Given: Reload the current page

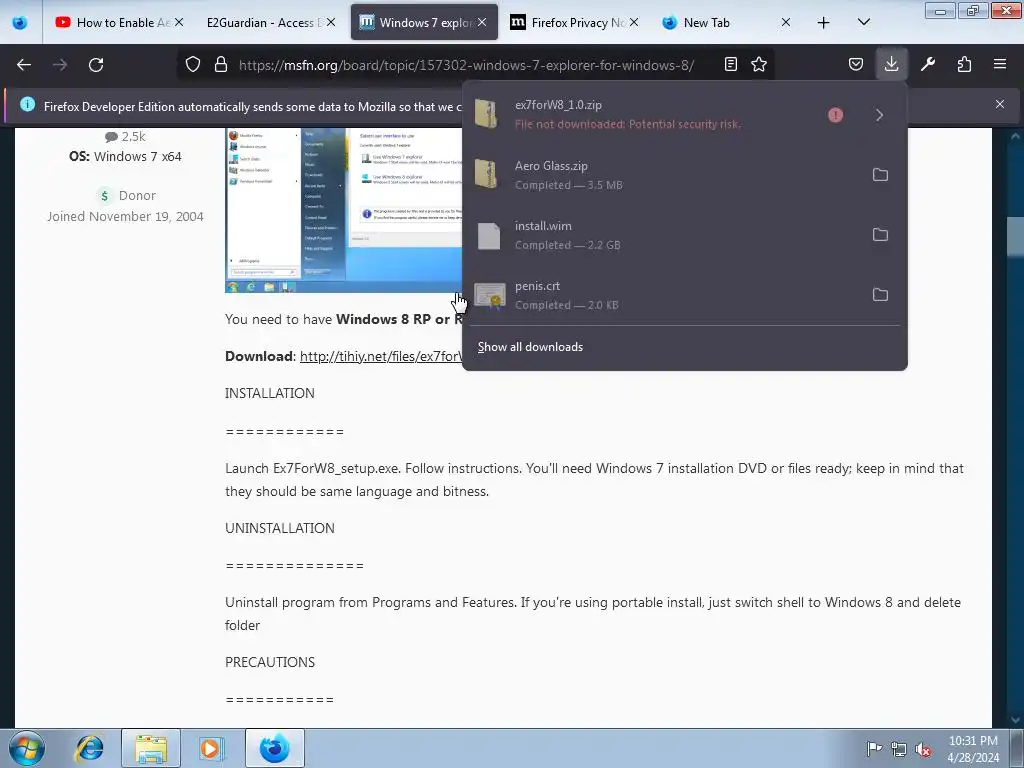Looking at the screenshot, I should (x=96, y=65).
